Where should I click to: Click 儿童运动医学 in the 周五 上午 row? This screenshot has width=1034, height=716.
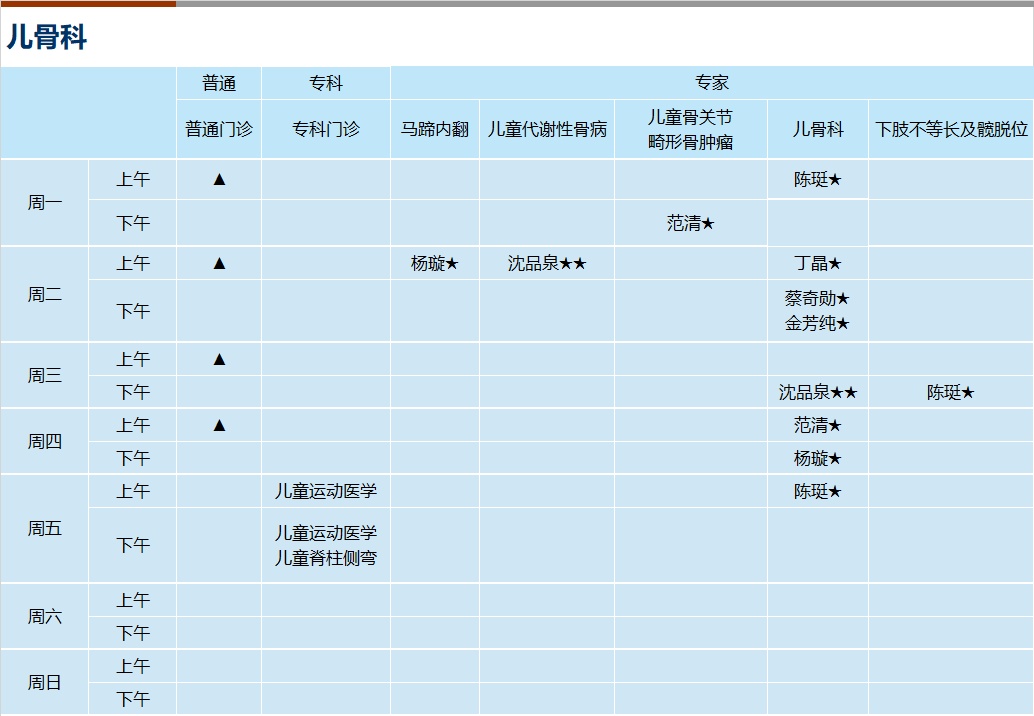point(326,491)
